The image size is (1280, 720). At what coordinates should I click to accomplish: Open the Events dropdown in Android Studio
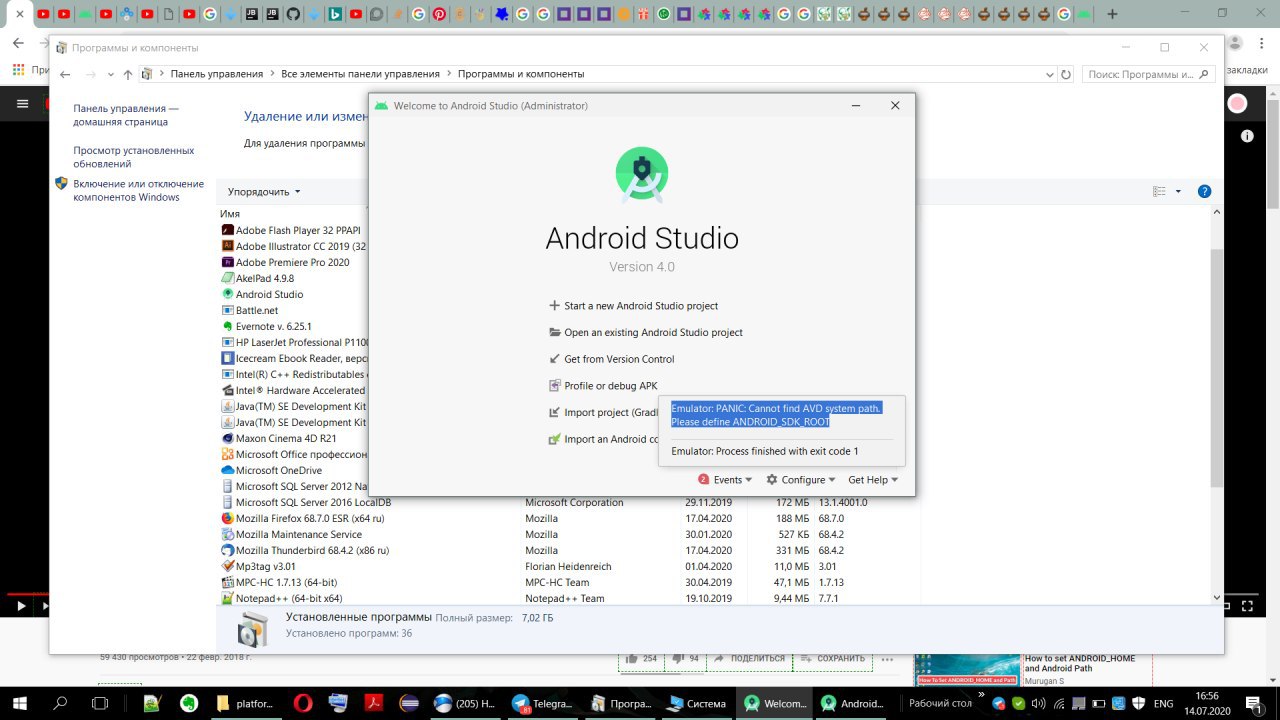(732, 480)
